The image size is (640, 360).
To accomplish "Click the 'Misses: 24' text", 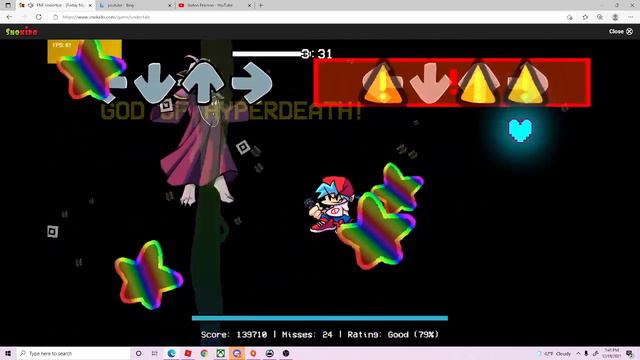I will (x=307, y=335).
